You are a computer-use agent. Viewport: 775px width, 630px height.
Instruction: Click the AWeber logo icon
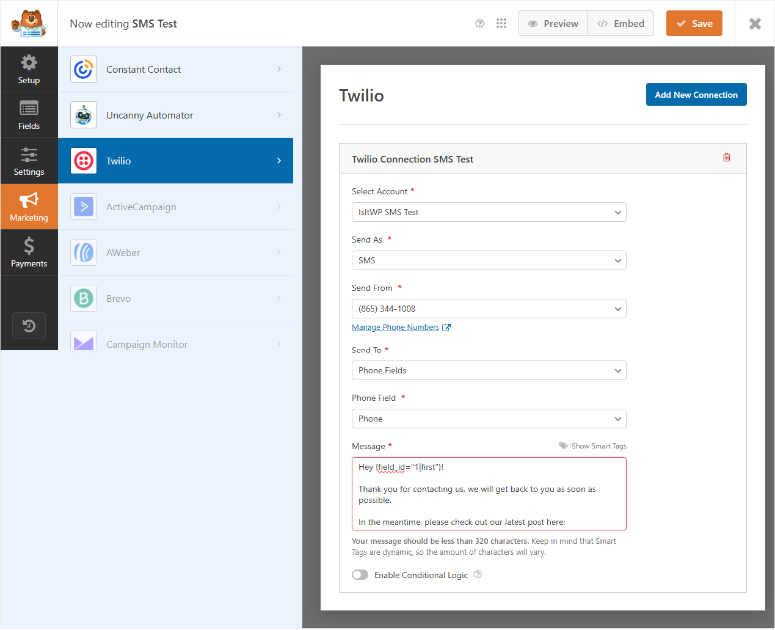pyautogui.click(x=83, y=252)
